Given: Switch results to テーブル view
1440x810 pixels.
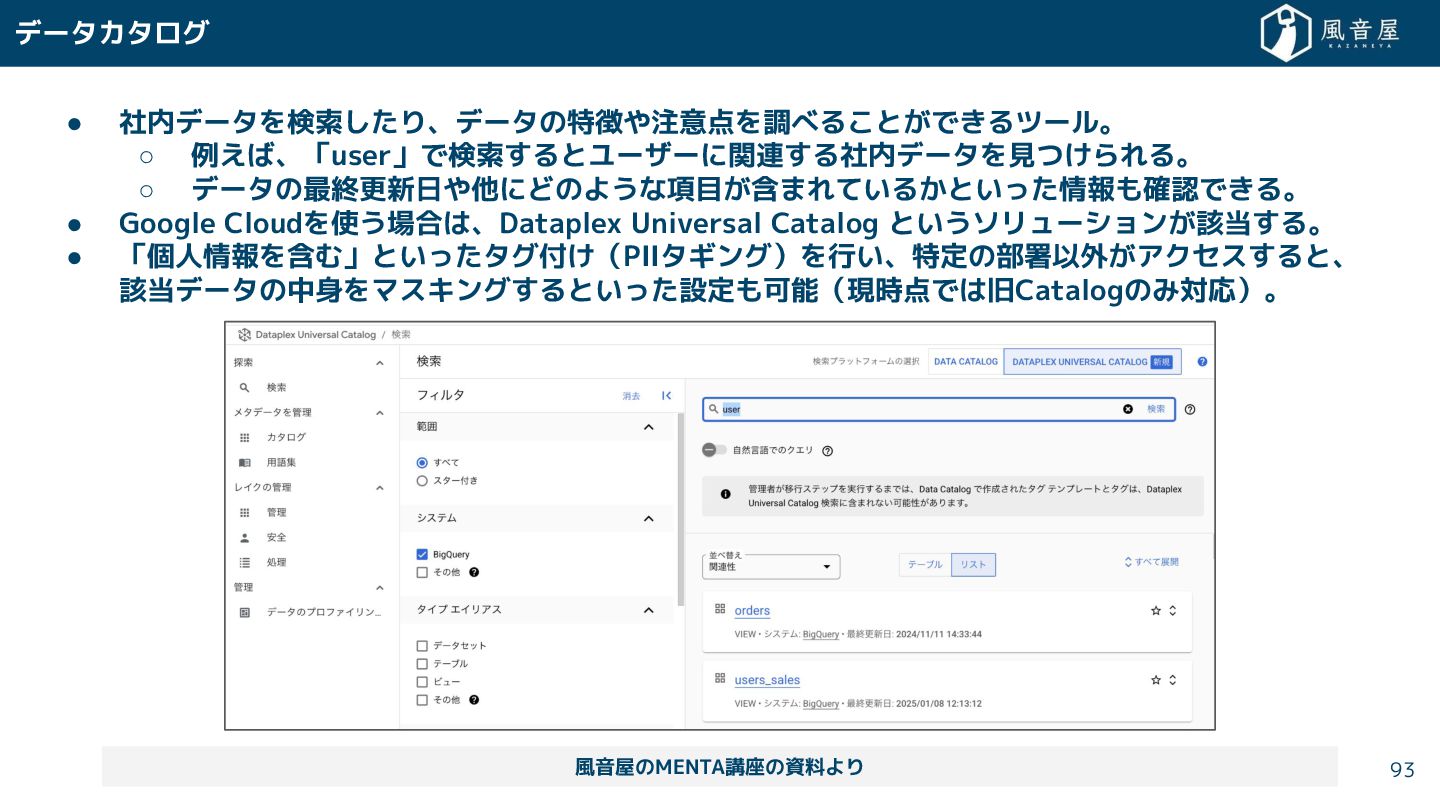Looking at the screenshot, I should point(925,565).
